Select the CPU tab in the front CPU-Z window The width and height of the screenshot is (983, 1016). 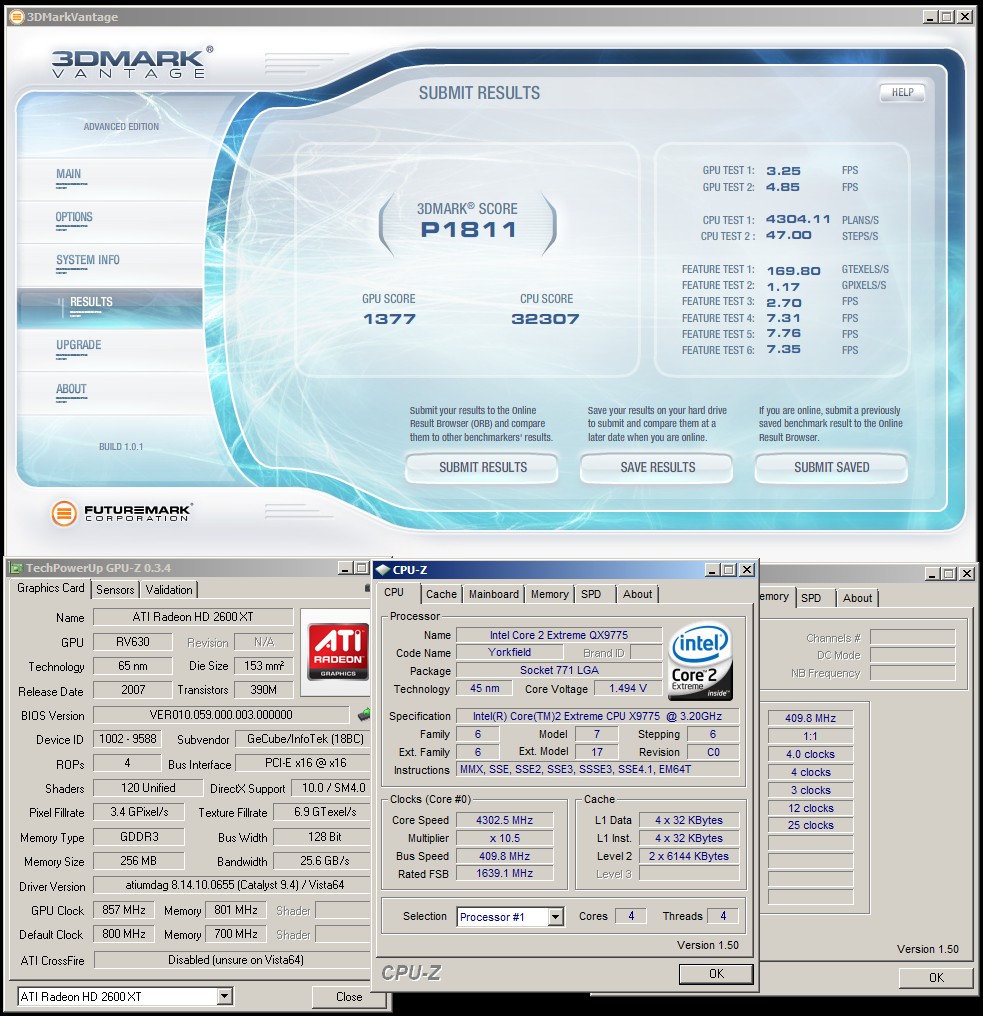click(394, 592)
